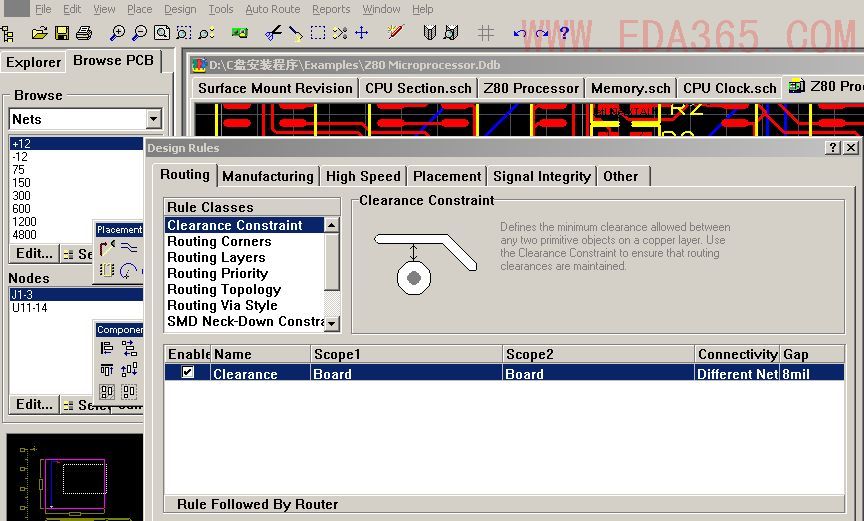Click the Browse Library book icon
Screen dimensions: 864x521
[429, 33]
